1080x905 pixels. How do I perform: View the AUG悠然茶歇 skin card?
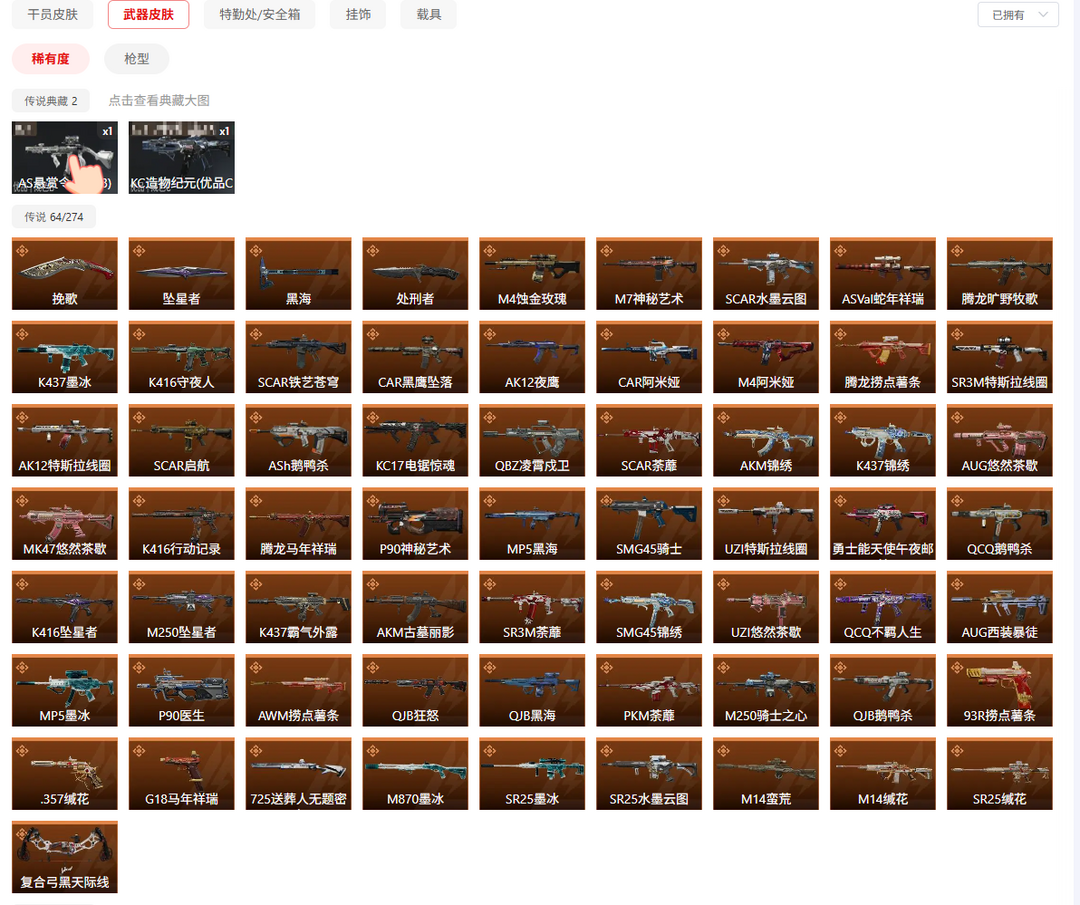pos(999,440)
